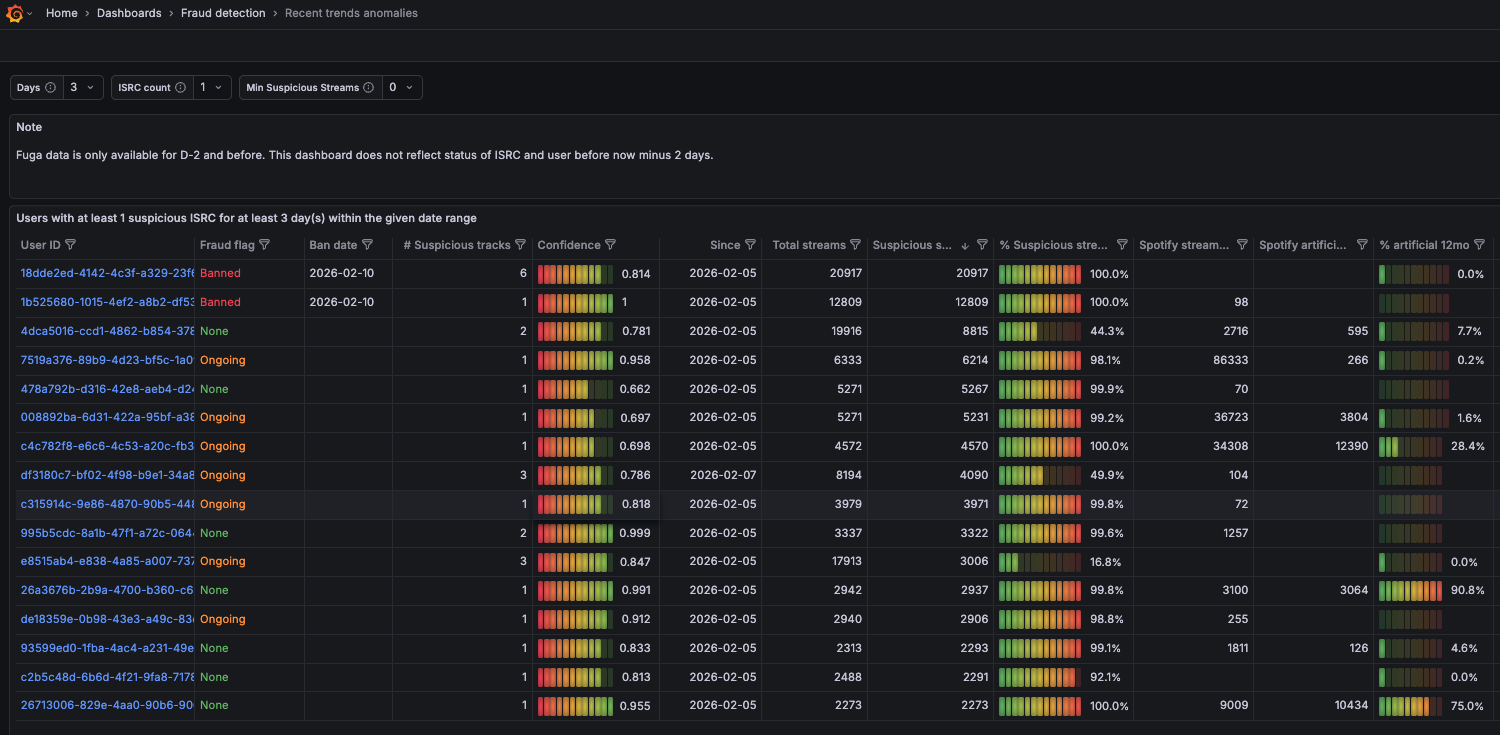Screen dimensions: 1500x735
Task: Click info icon beside Min Suspicious Streams
Action: 368,88
